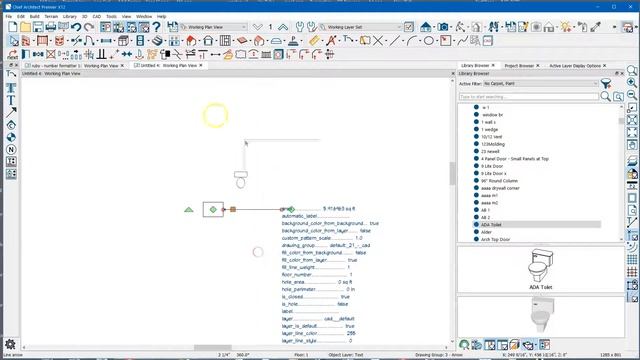Pick the eyedropper Material Painter tool
Viewport: 640px width, 360px height.
(x=596, y=27)
